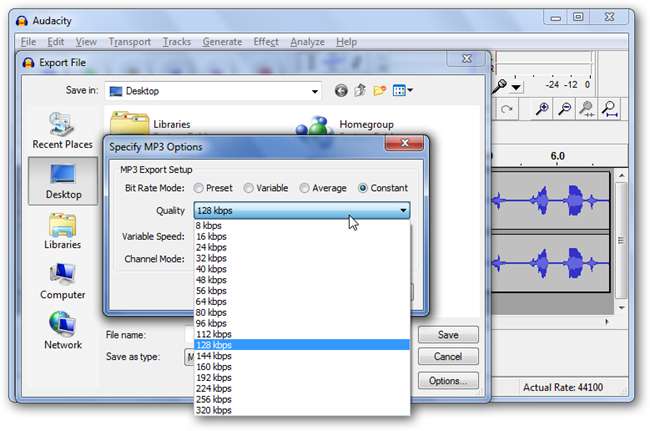Choose Variable bit rate mode
This screenshot has height=431, width=650.
(x=249, y=188)
